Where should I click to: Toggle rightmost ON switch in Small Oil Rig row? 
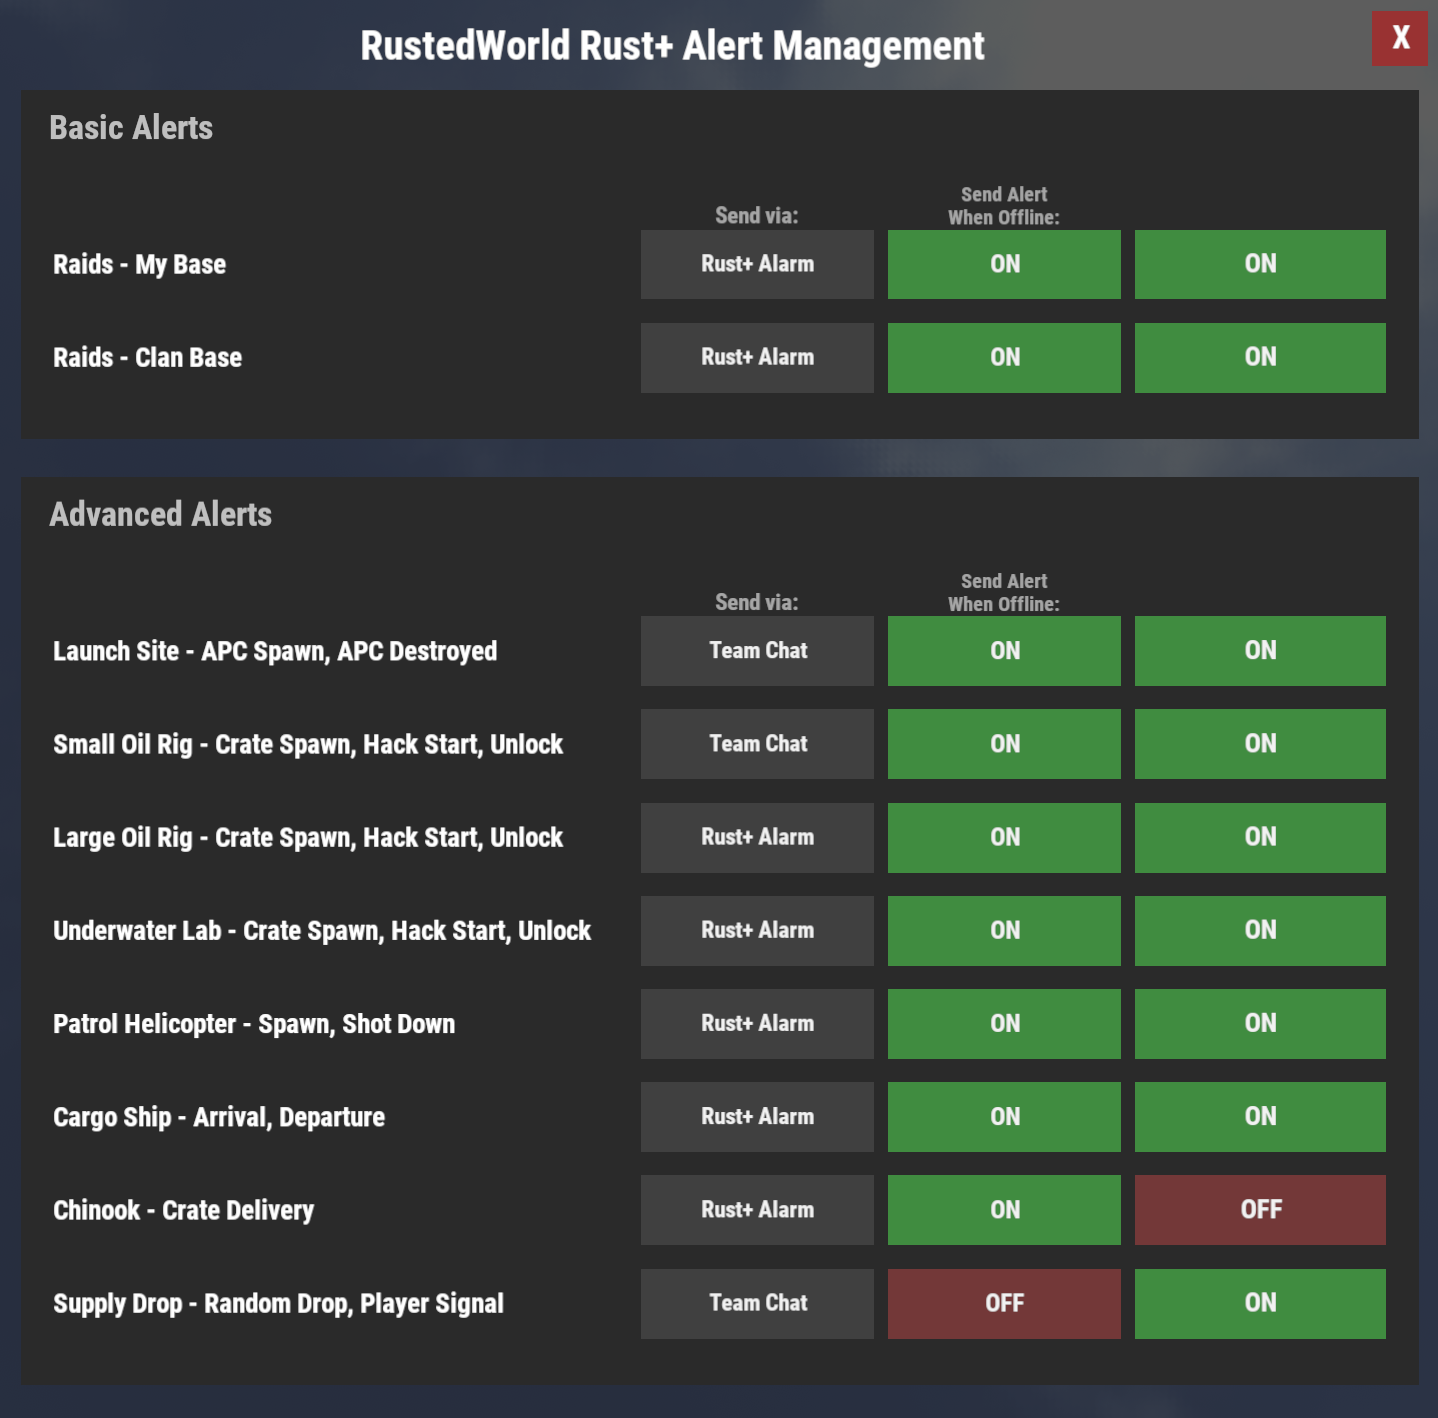(1260, 744)
